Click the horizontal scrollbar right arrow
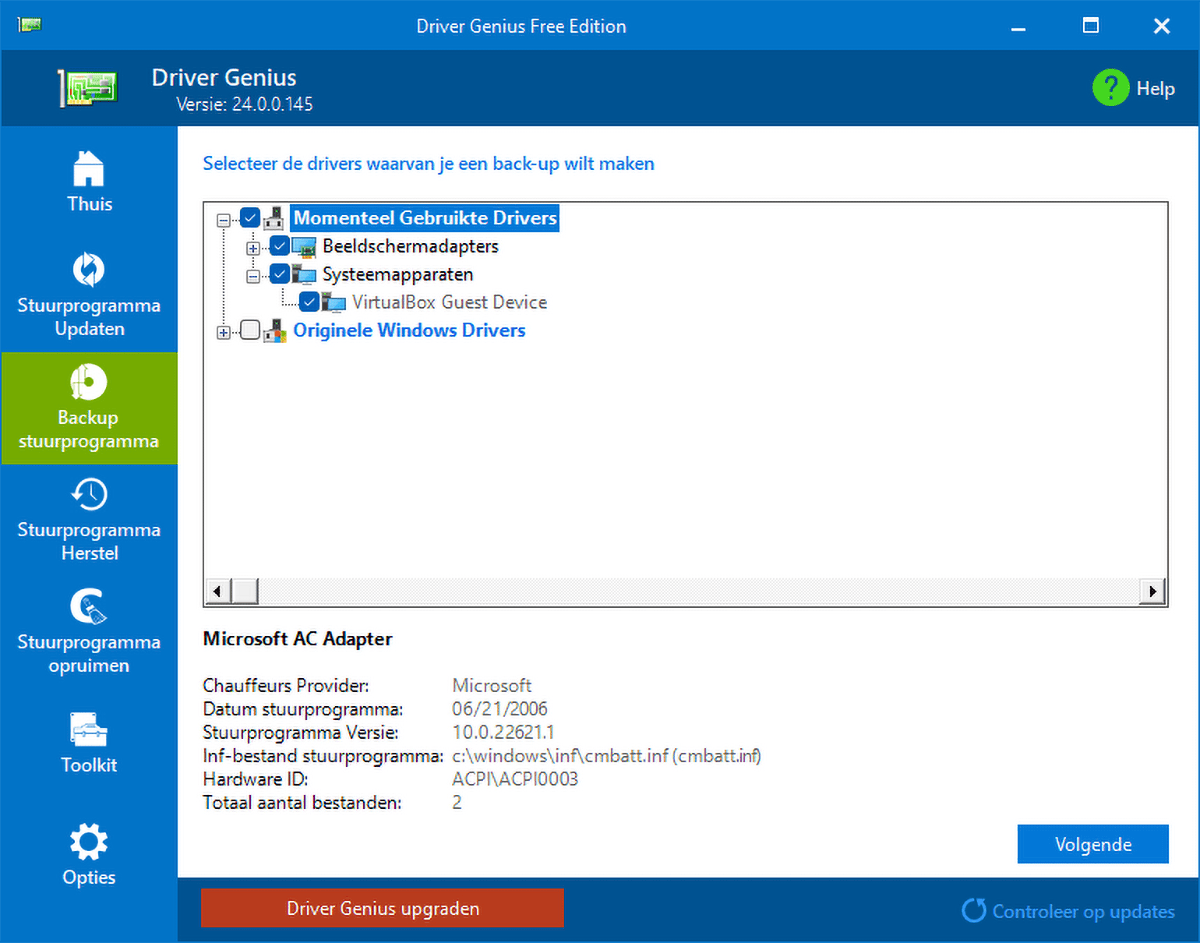1200x943 pixels. click(x=1153, y=591)
